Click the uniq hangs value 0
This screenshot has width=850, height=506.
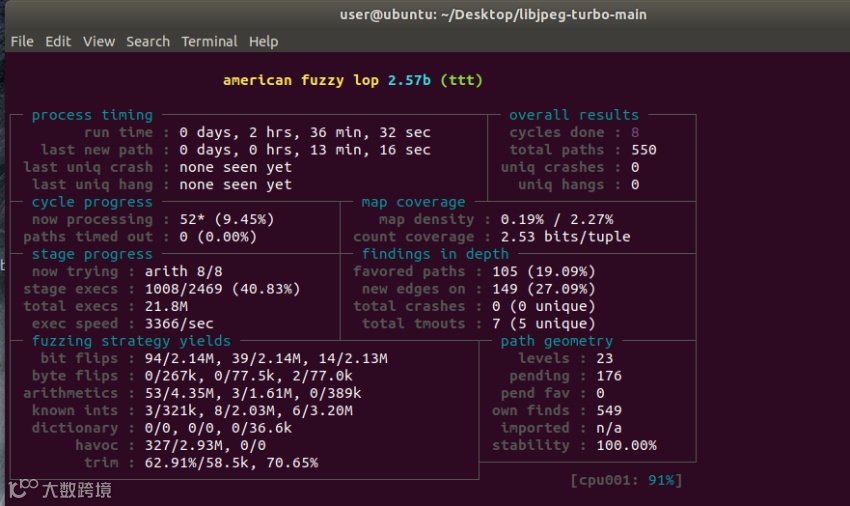pos(635,184)
